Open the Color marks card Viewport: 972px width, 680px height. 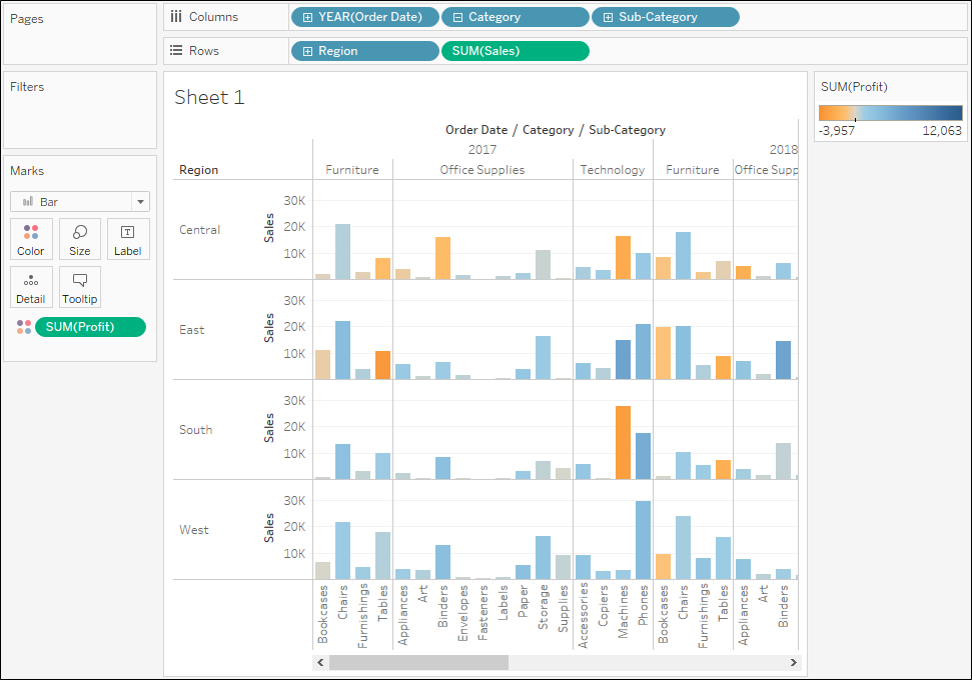pos(31,239)
